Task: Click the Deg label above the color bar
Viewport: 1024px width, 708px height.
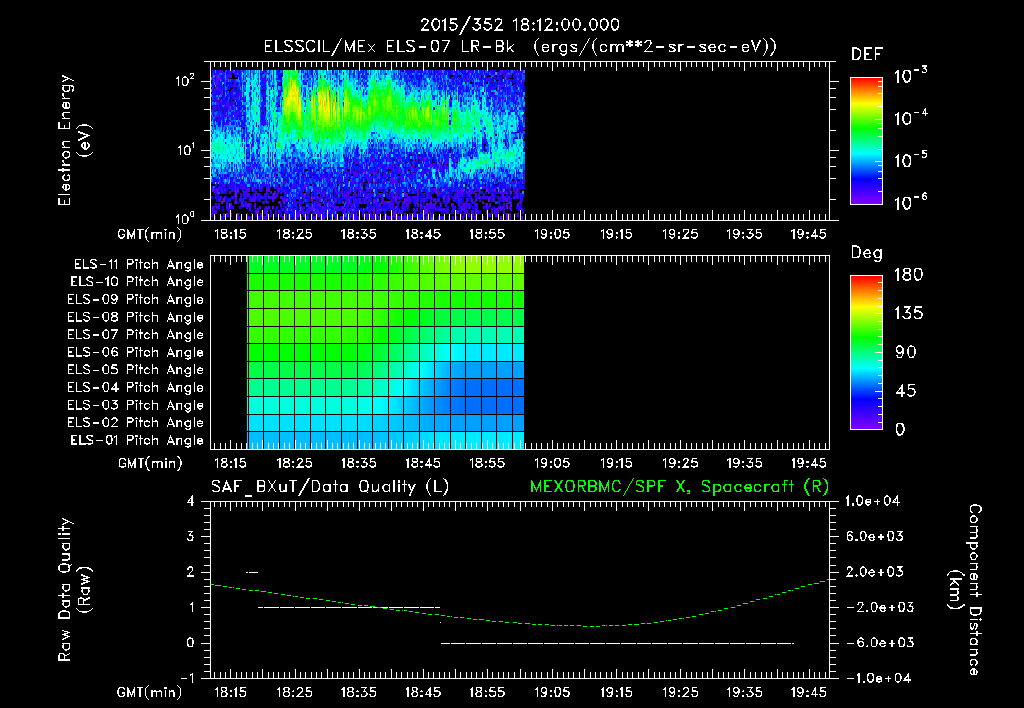Action: (x=867, y=253)
